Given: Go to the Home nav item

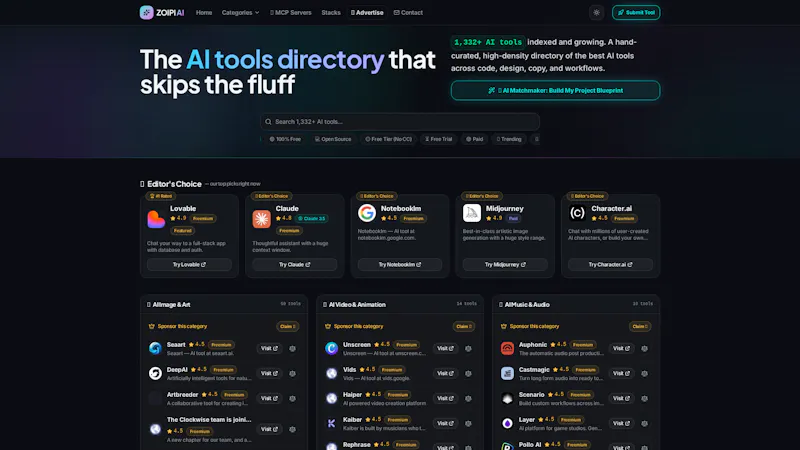Looking at the screenshot, I should coord(204,12).
